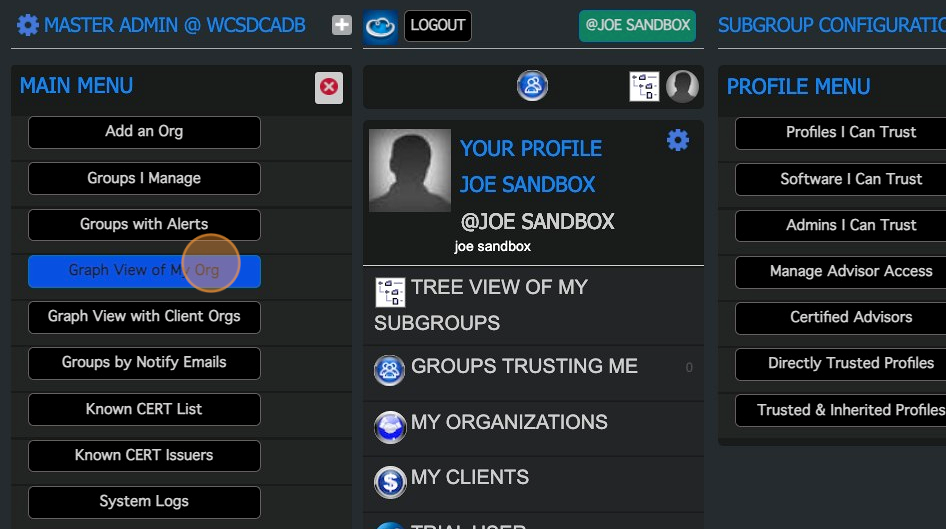Close the Main Menu panel
The height and width of the screenshot is (529, 946).
click(x=328, y=88)
